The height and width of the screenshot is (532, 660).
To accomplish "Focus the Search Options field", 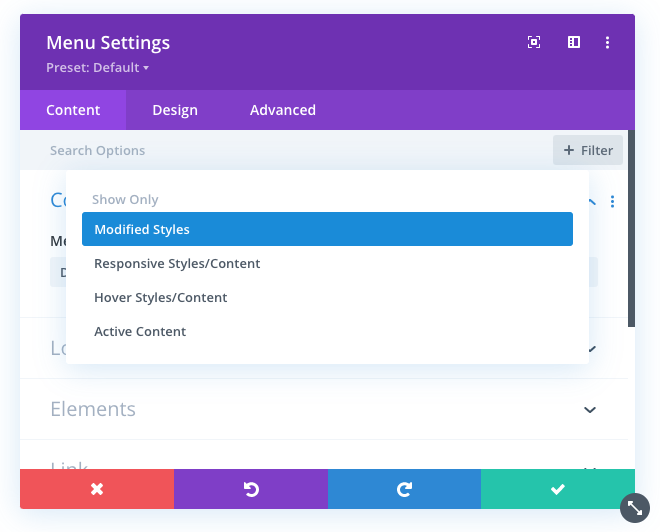I will coord(286,150).
